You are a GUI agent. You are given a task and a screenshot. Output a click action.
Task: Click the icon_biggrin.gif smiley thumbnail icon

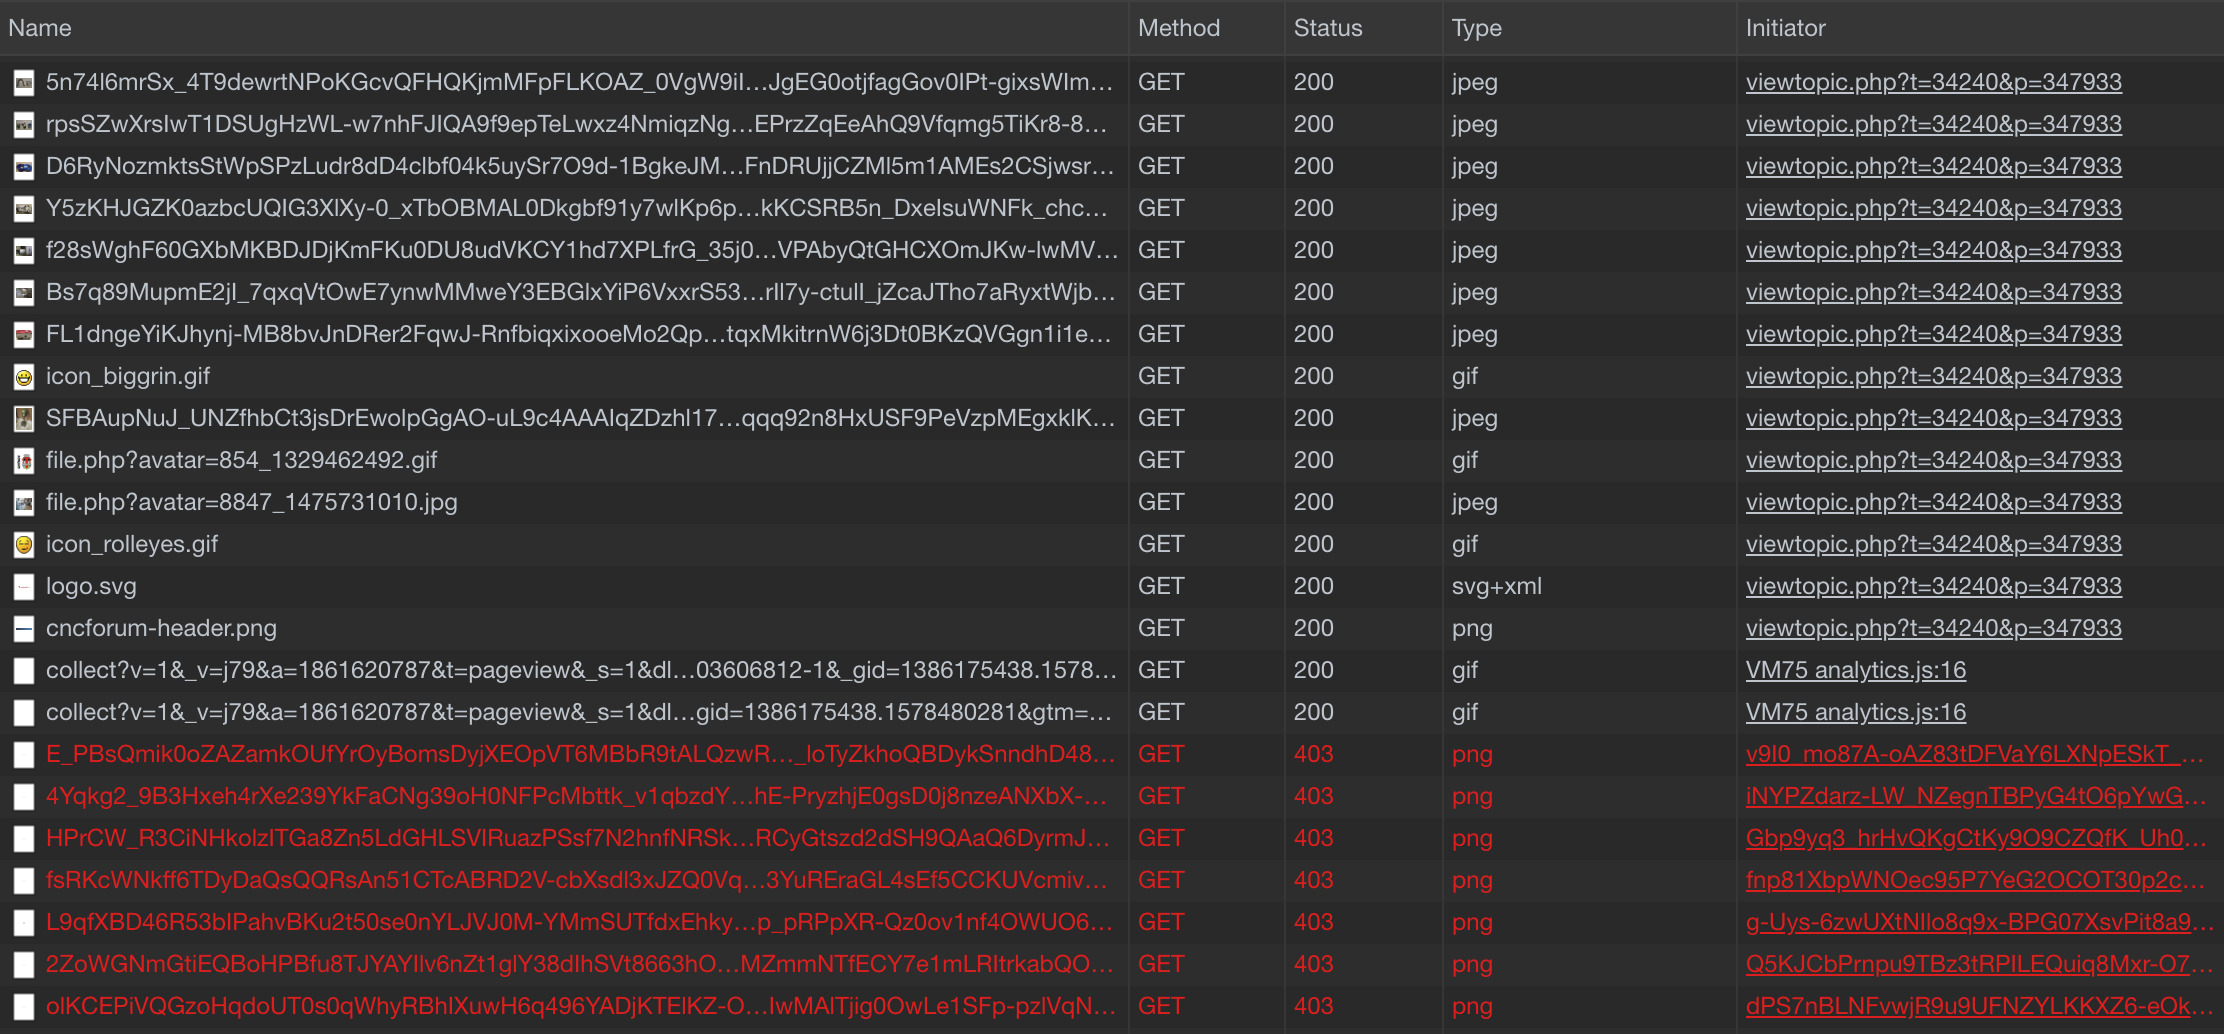click(24, 377)
